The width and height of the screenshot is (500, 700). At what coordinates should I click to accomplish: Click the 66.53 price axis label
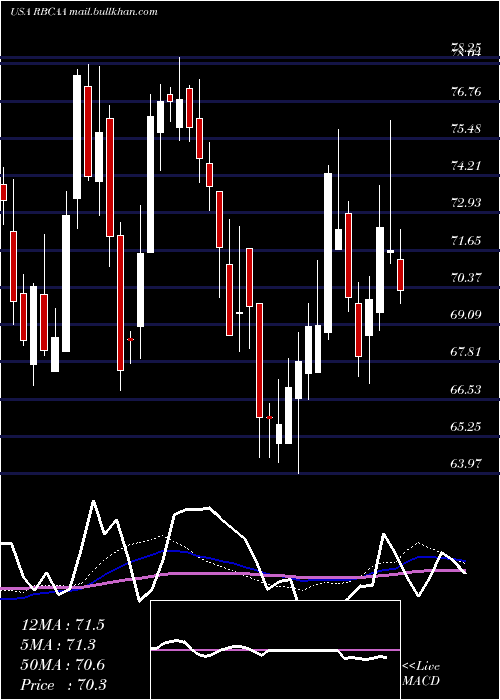[466, 390]
